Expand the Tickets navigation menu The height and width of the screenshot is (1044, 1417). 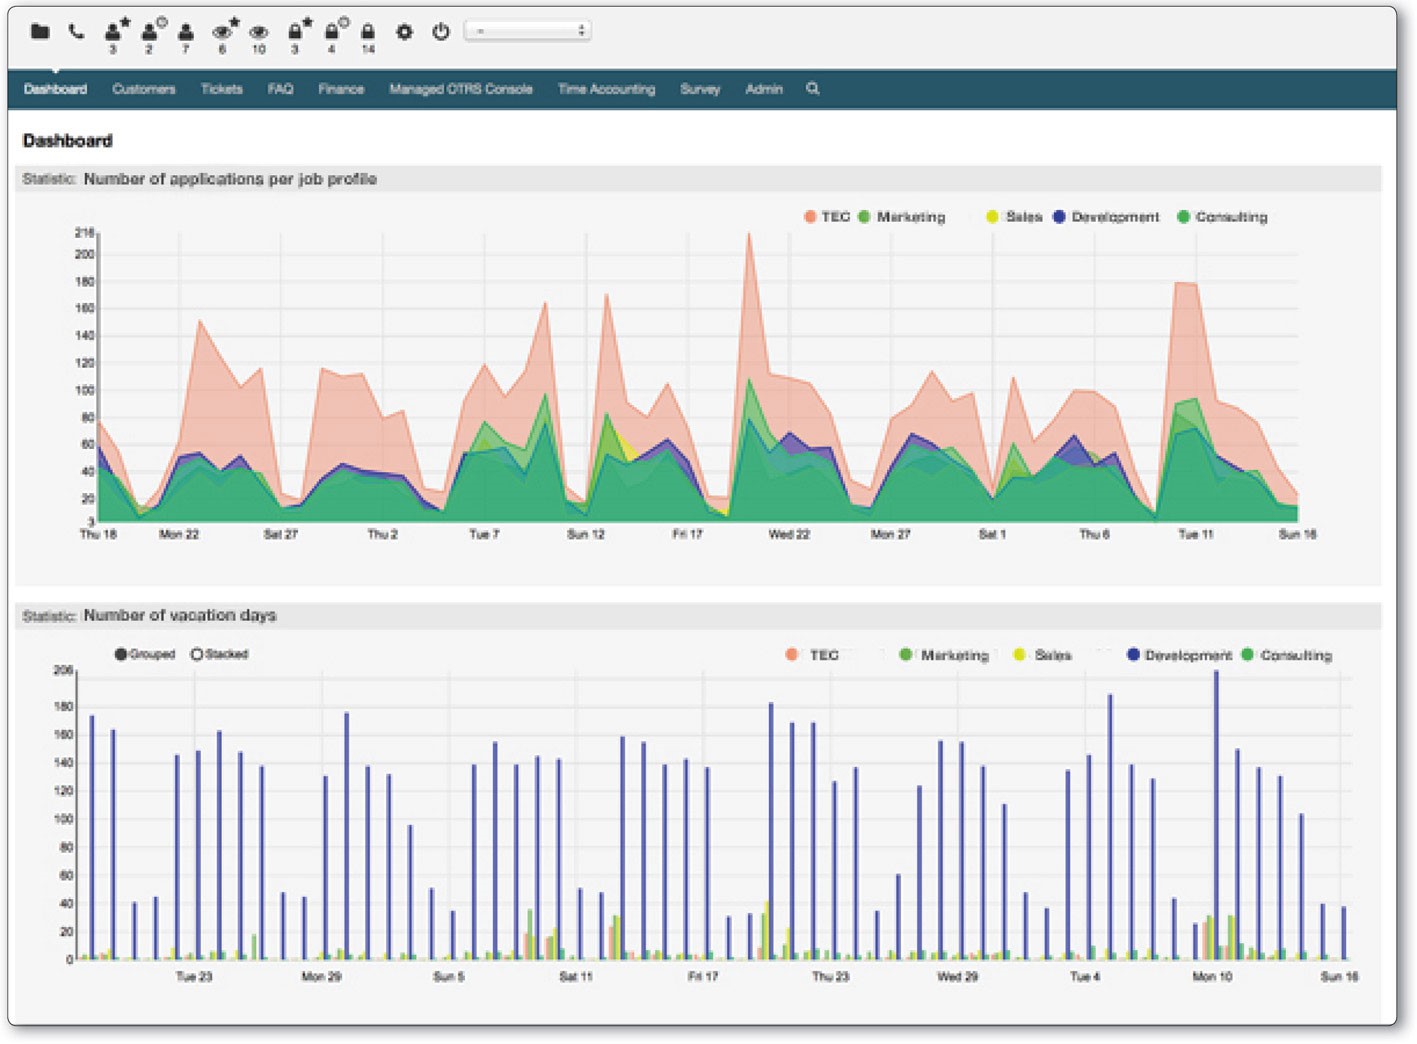tap(221, 89)
